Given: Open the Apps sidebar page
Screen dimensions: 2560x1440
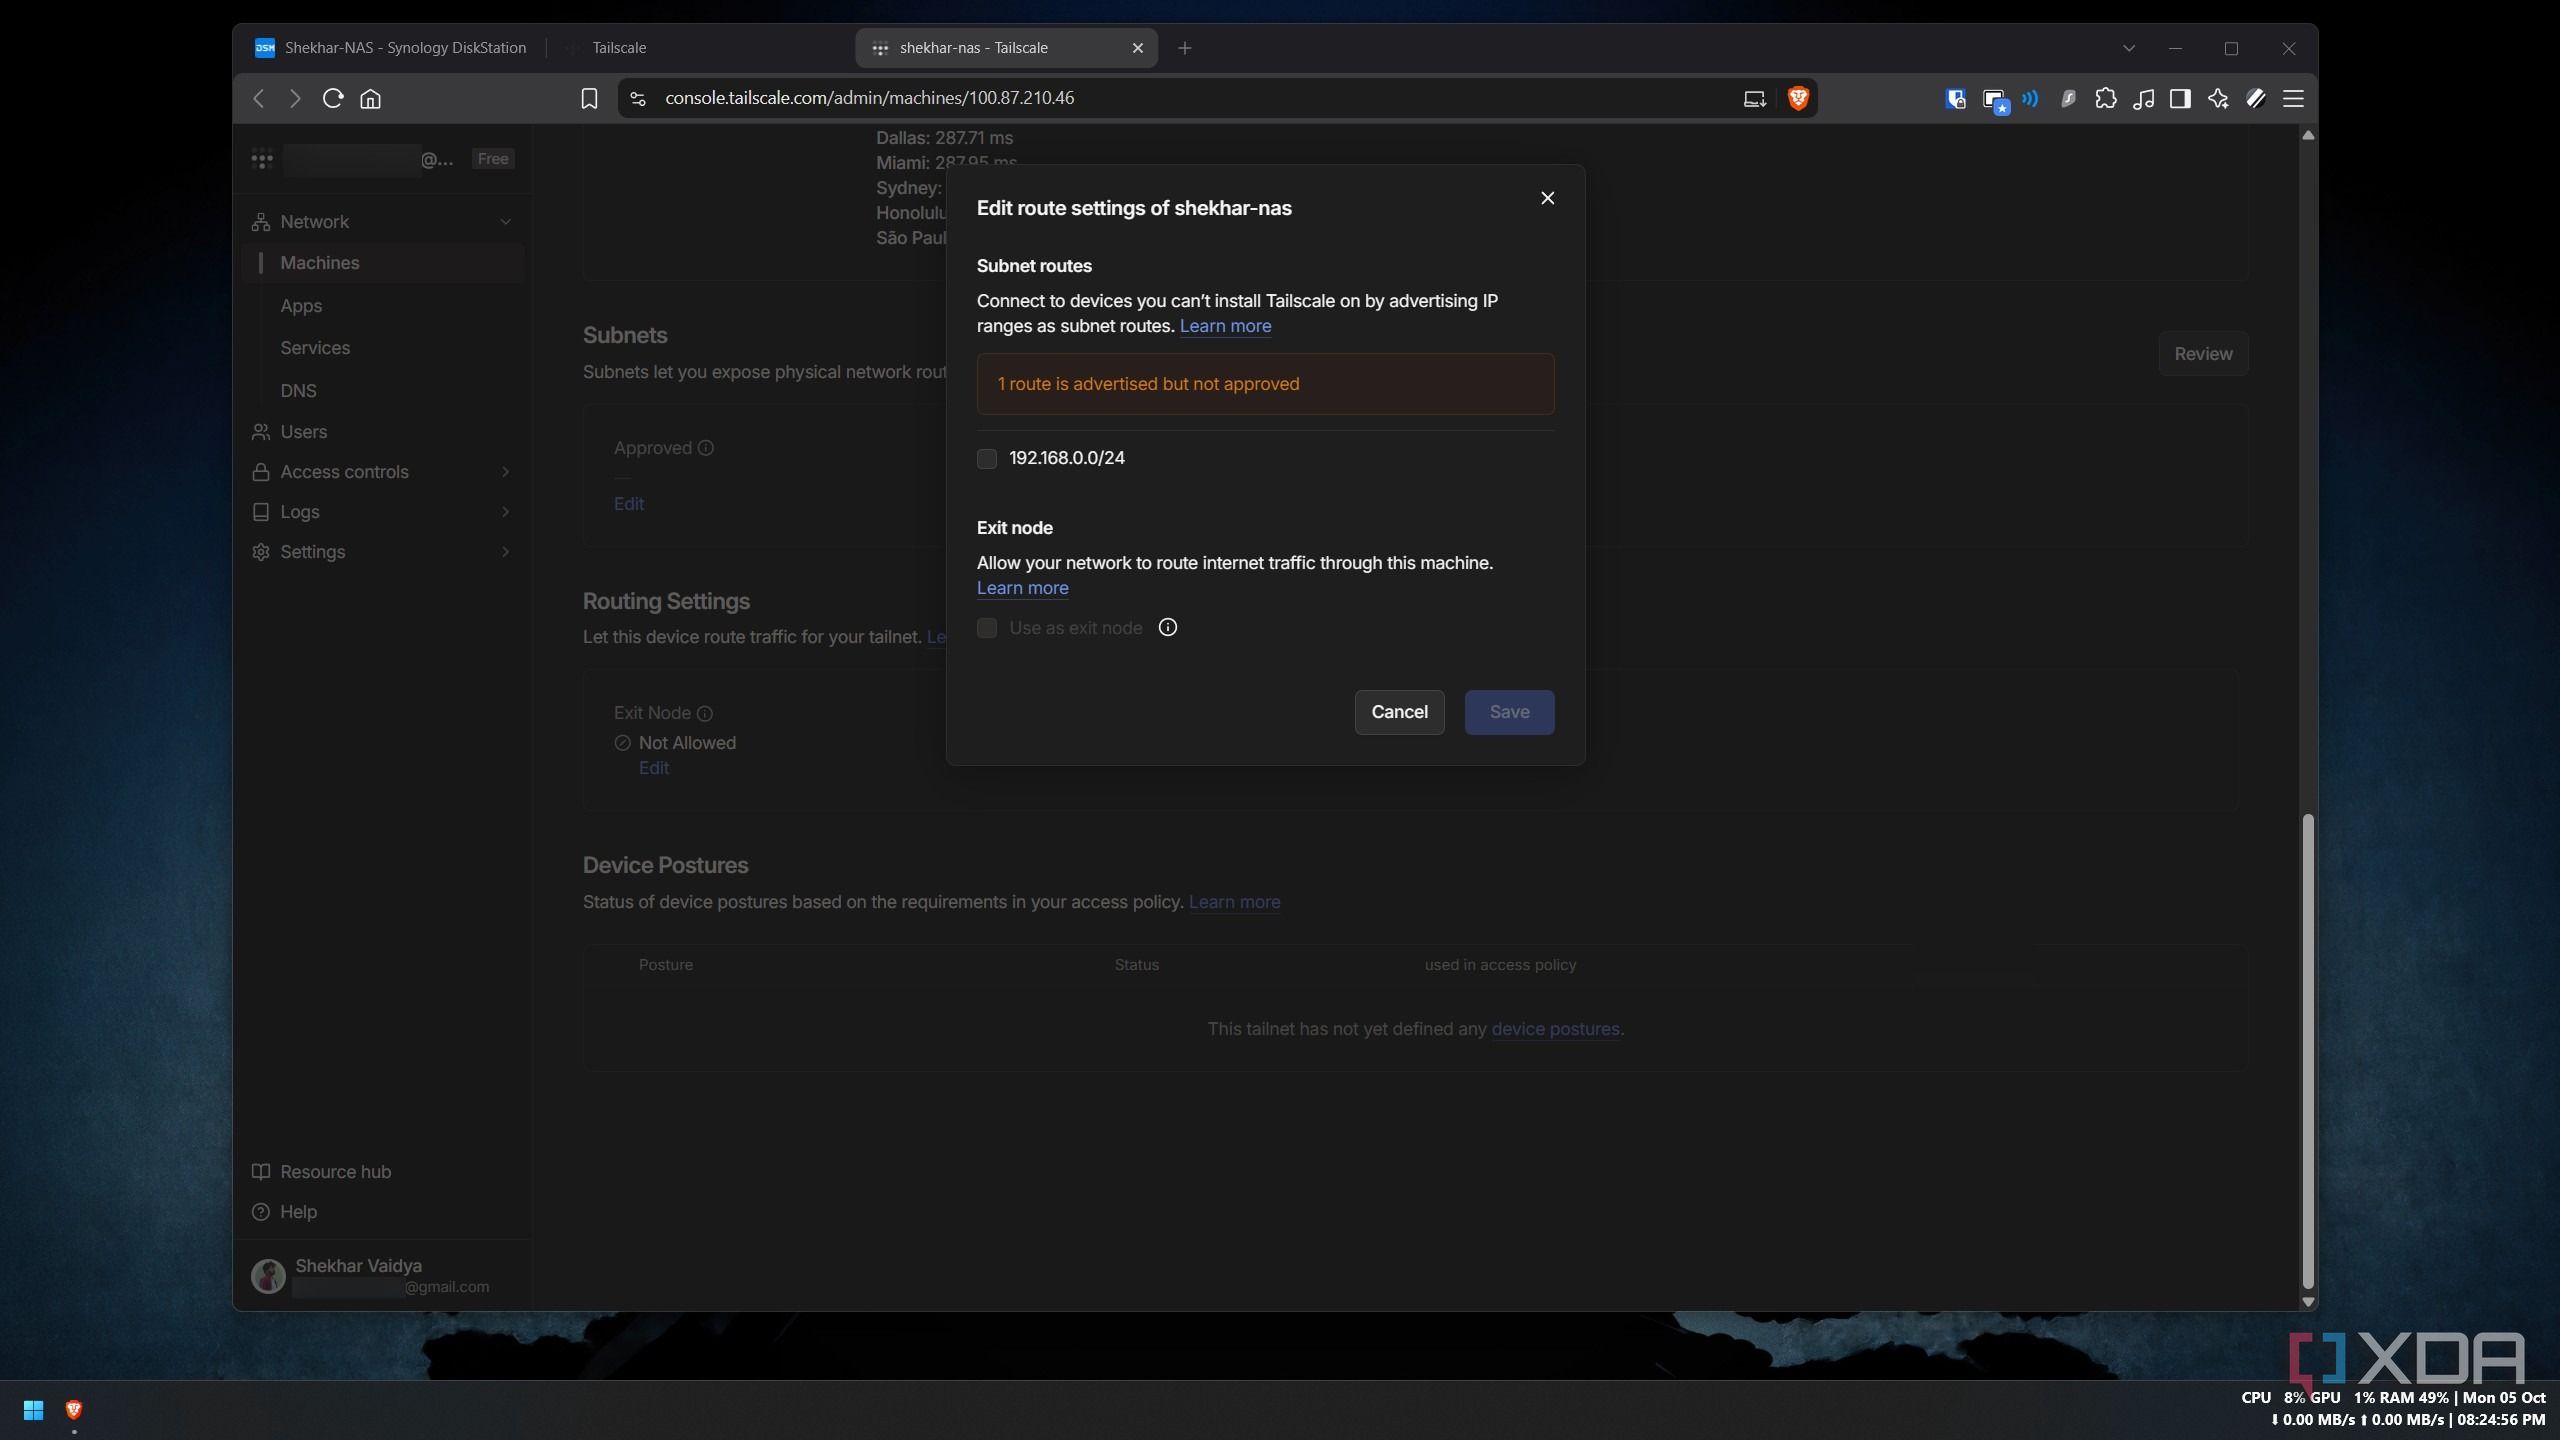Looking at the screenshot, I should click(x=301, y=306).
